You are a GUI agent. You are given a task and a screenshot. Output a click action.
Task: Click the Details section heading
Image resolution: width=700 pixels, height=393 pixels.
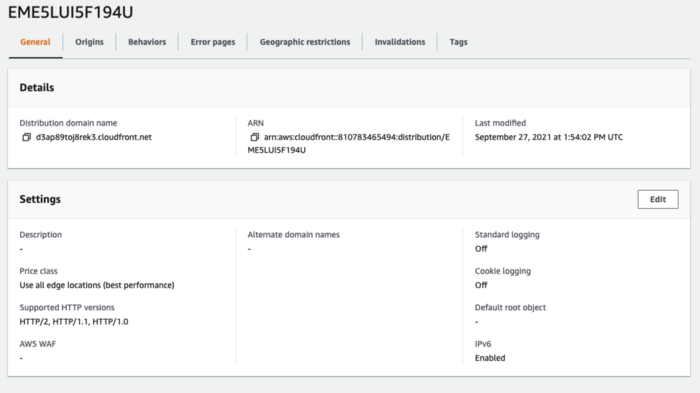[x=37, y=88]
